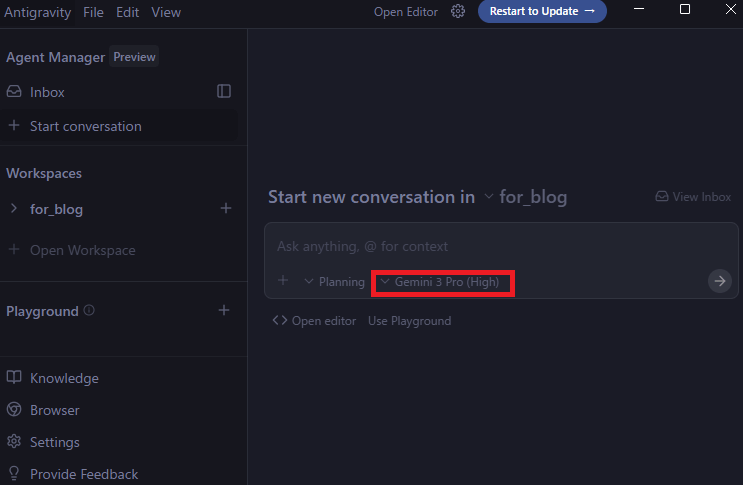Click the Open Editor link in title bar
This screenshot has height=485, width=743.
point(406,12)
